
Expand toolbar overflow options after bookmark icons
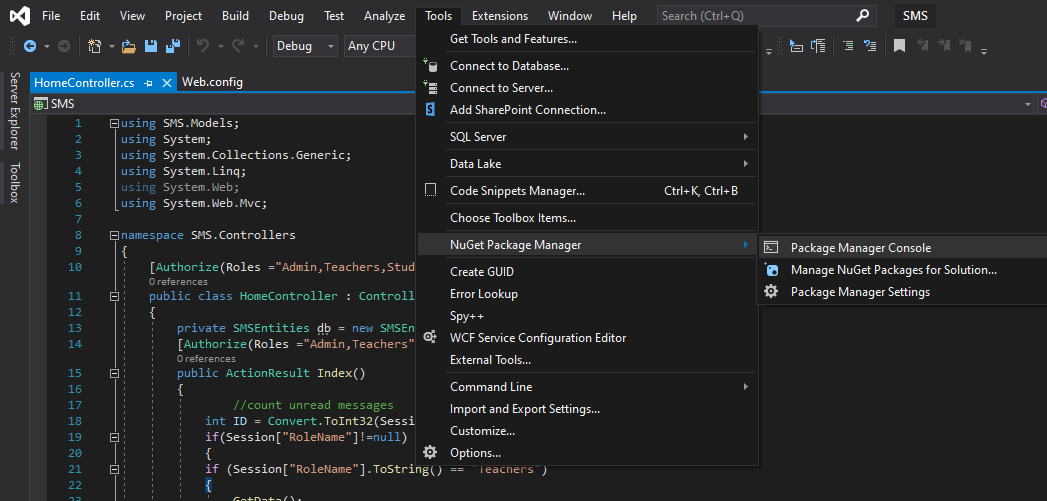[x=984, y=51]
